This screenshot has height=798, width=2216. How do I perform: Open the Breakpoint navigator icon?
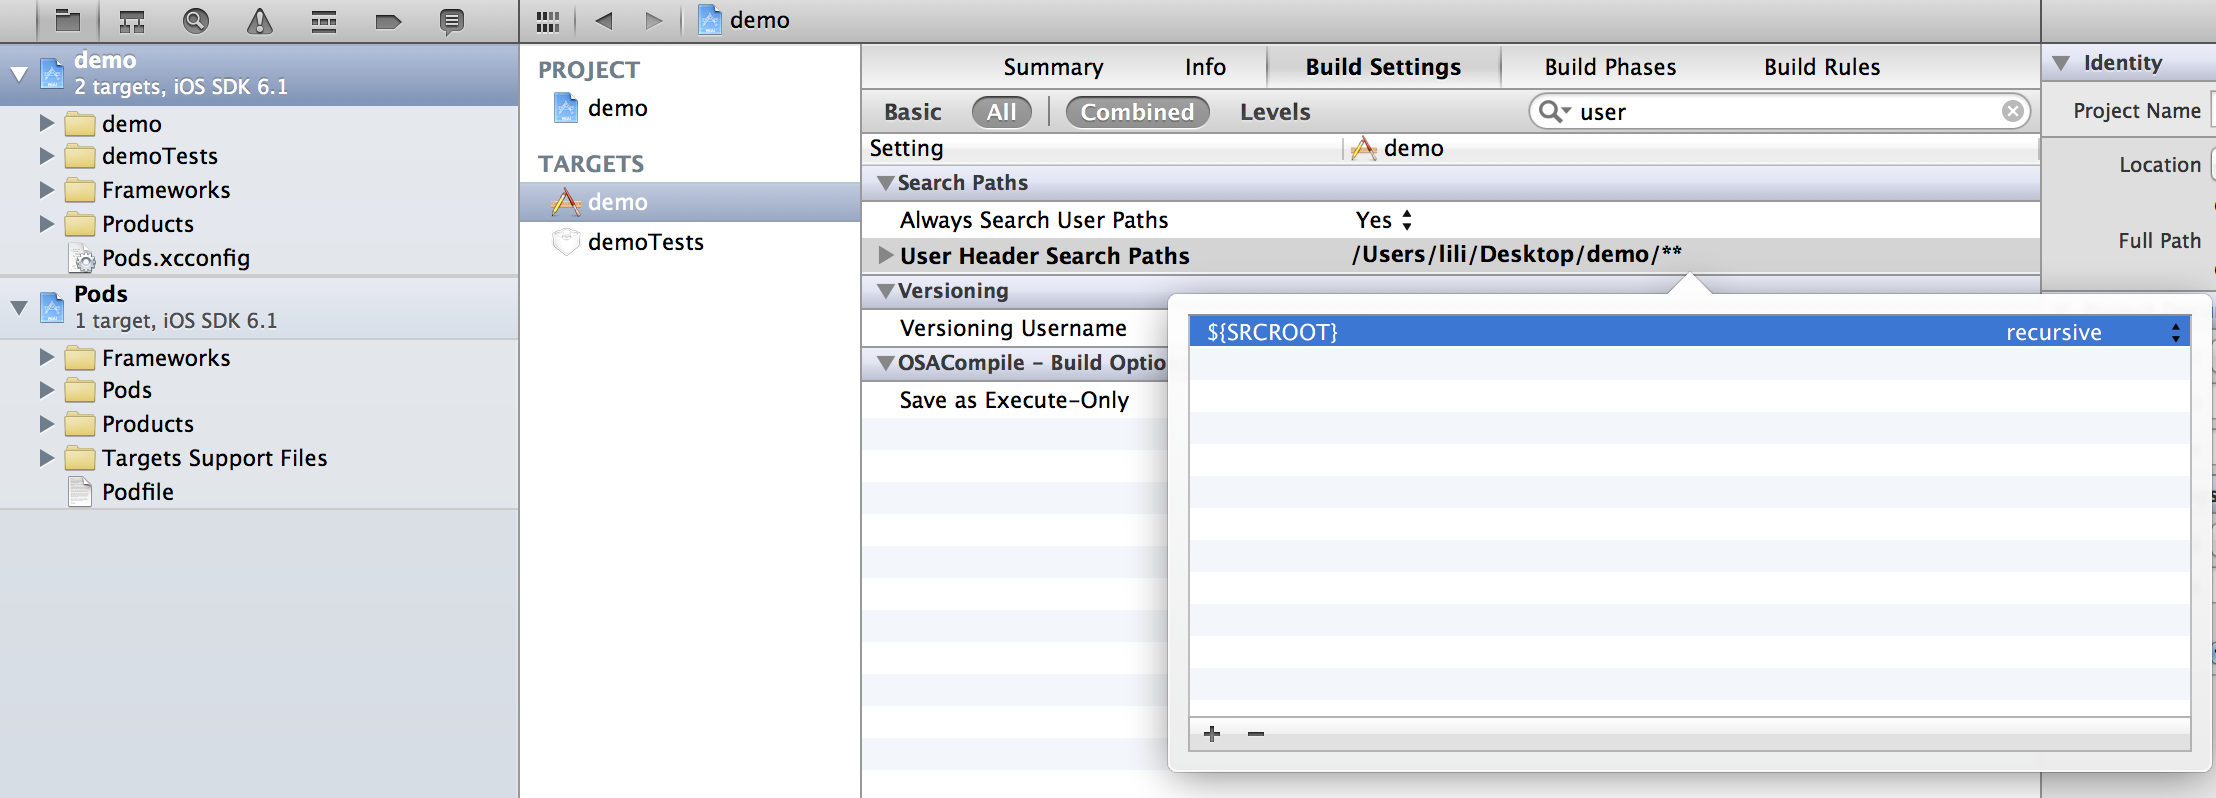pos(388,21)
